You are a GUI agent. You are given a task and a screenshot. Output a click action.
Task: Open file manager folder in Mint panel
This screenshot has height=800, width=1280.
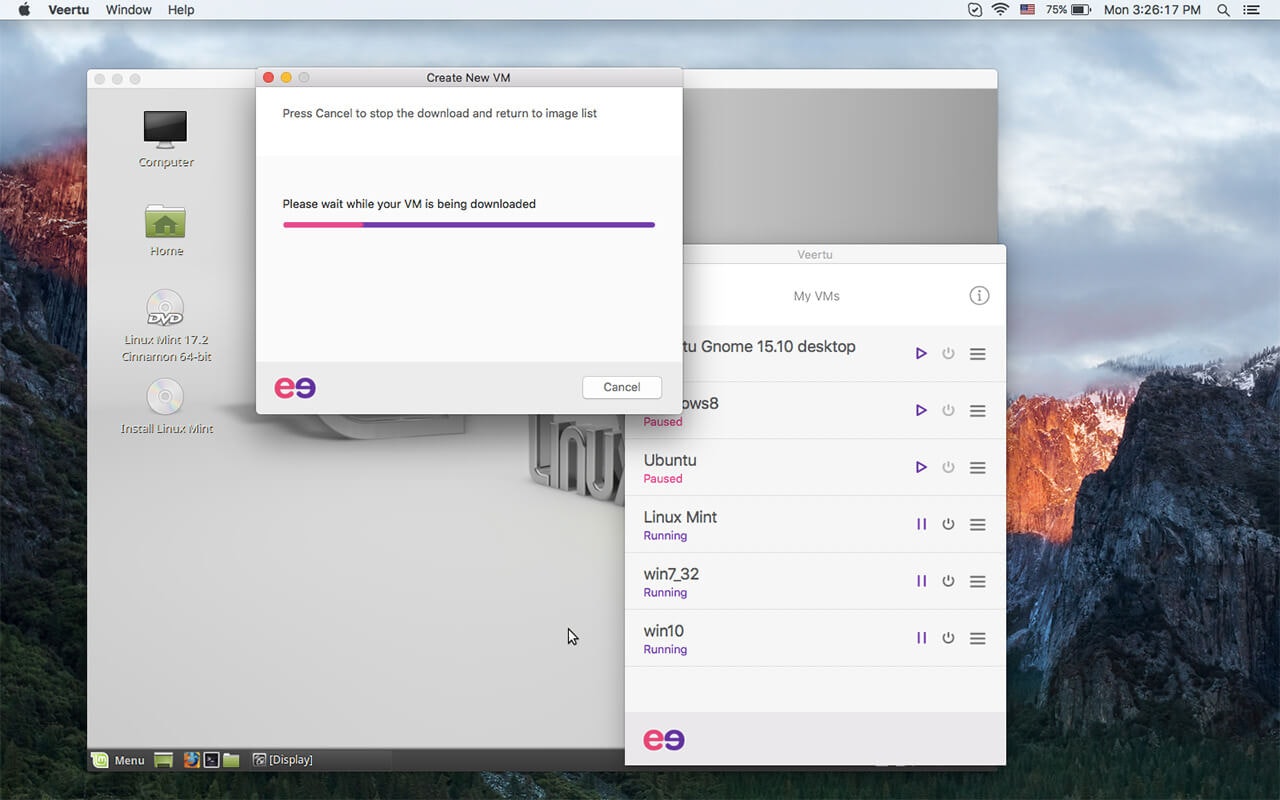pyautogui.click(x=231, y=760)
